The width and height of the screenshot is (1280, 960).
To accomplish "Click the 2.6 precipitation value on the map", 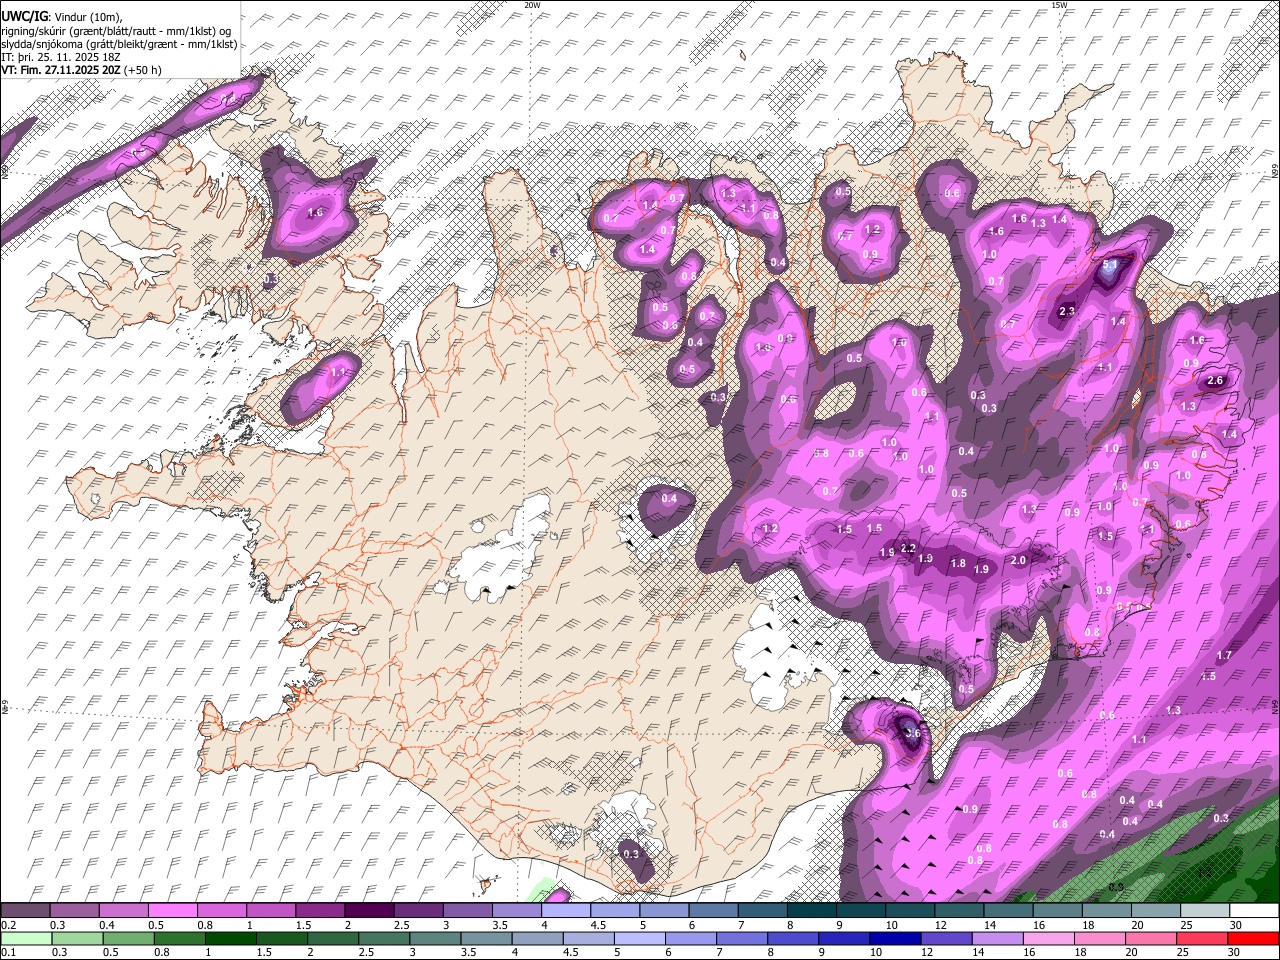I will 1216,381.
